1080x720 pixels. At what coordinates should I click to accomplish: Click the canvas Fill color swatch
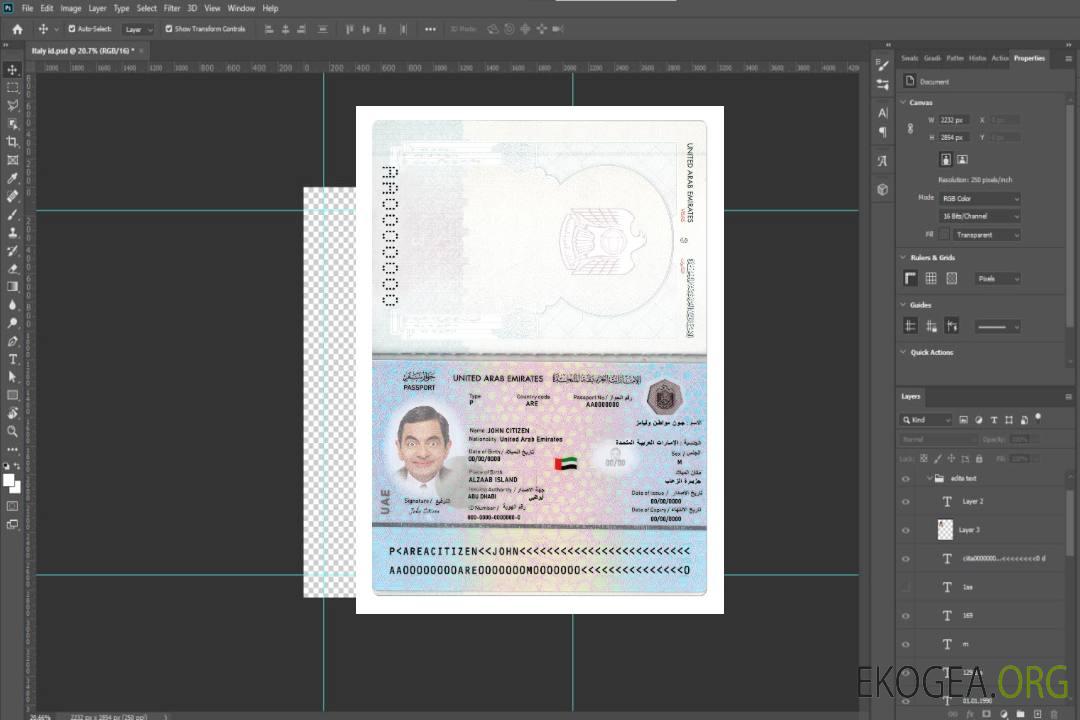pos(944,235)
